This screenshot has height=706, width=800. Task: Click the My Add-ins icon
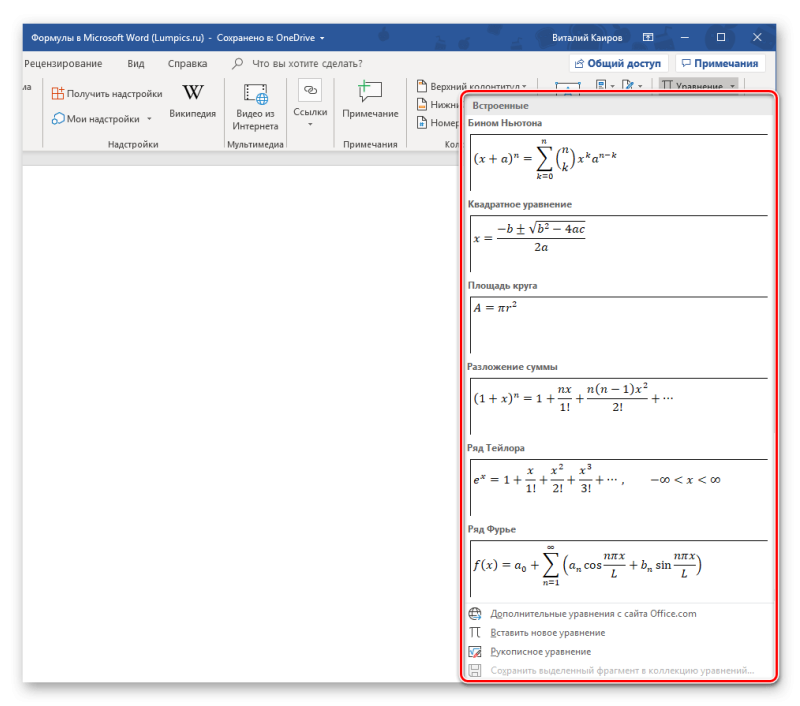pos(58,118)
